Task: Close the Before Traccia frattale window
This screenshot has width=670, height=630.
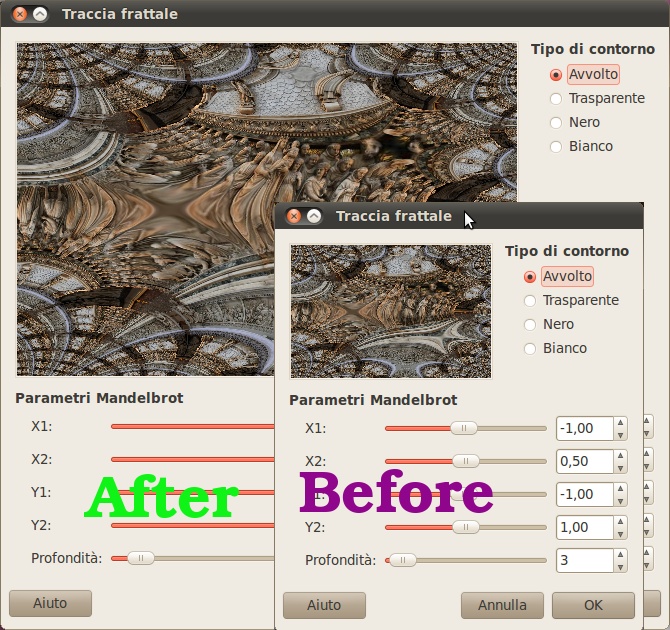Action: 294,216
